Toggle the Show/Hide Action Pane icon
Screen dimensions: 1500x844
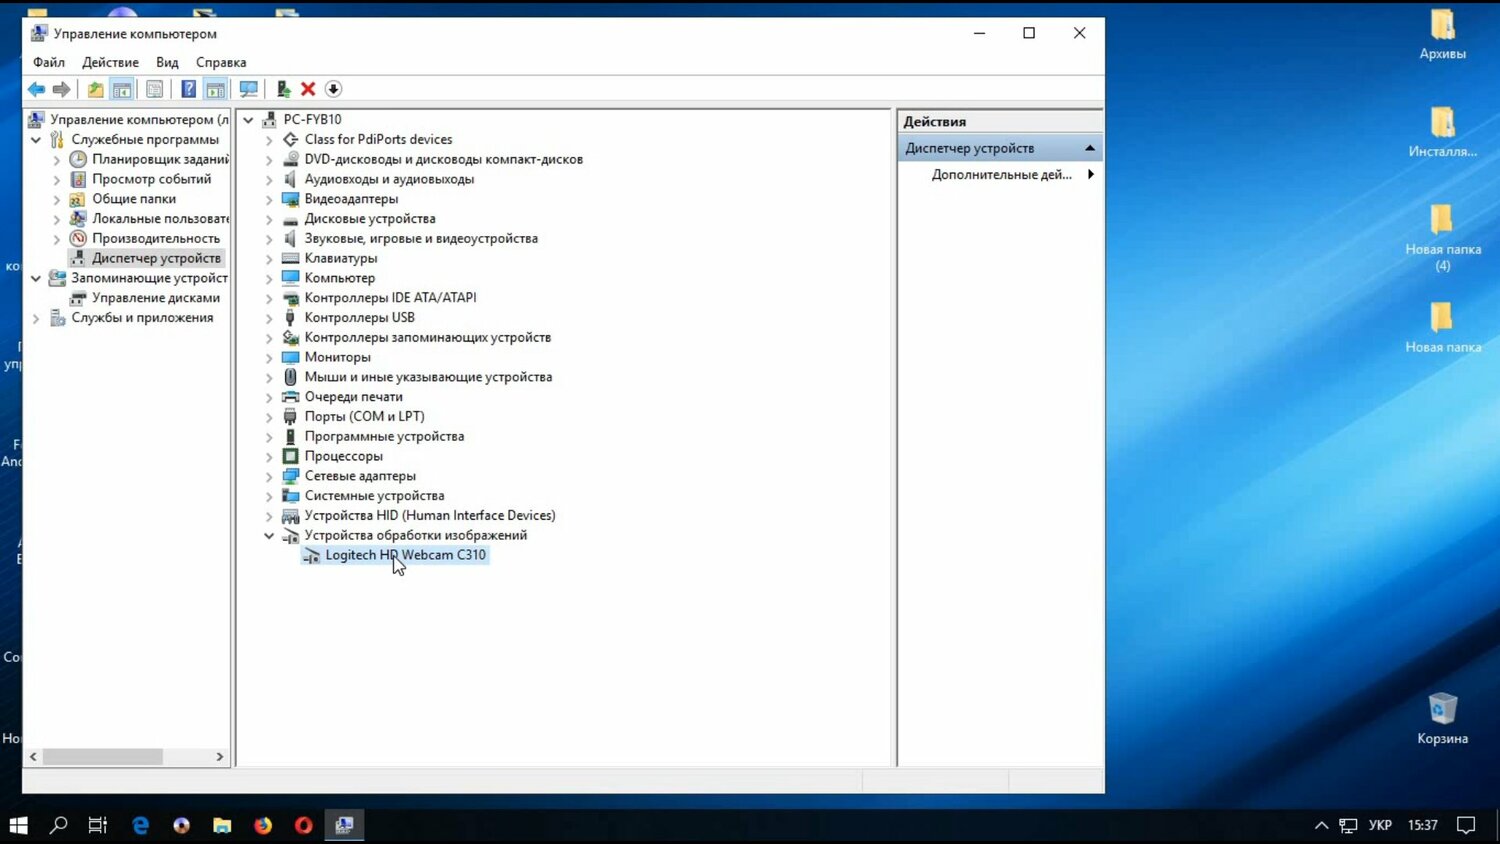click(215, 89)
